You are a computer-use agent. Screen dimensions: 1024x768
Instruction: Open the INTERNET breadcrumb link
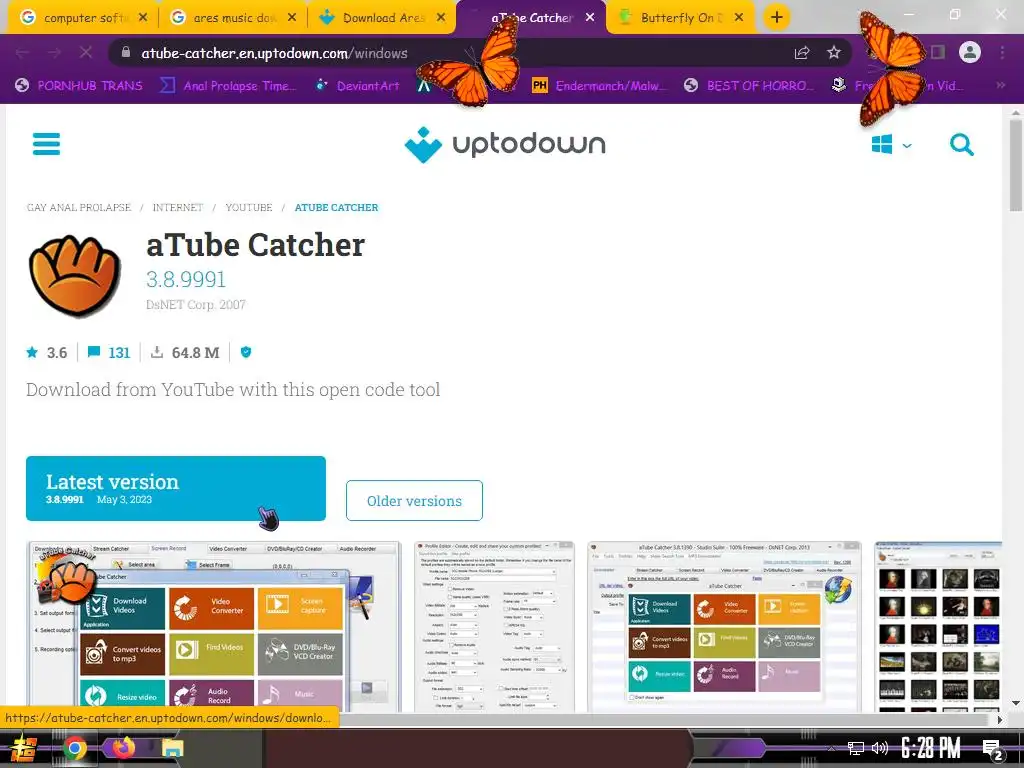178,207
